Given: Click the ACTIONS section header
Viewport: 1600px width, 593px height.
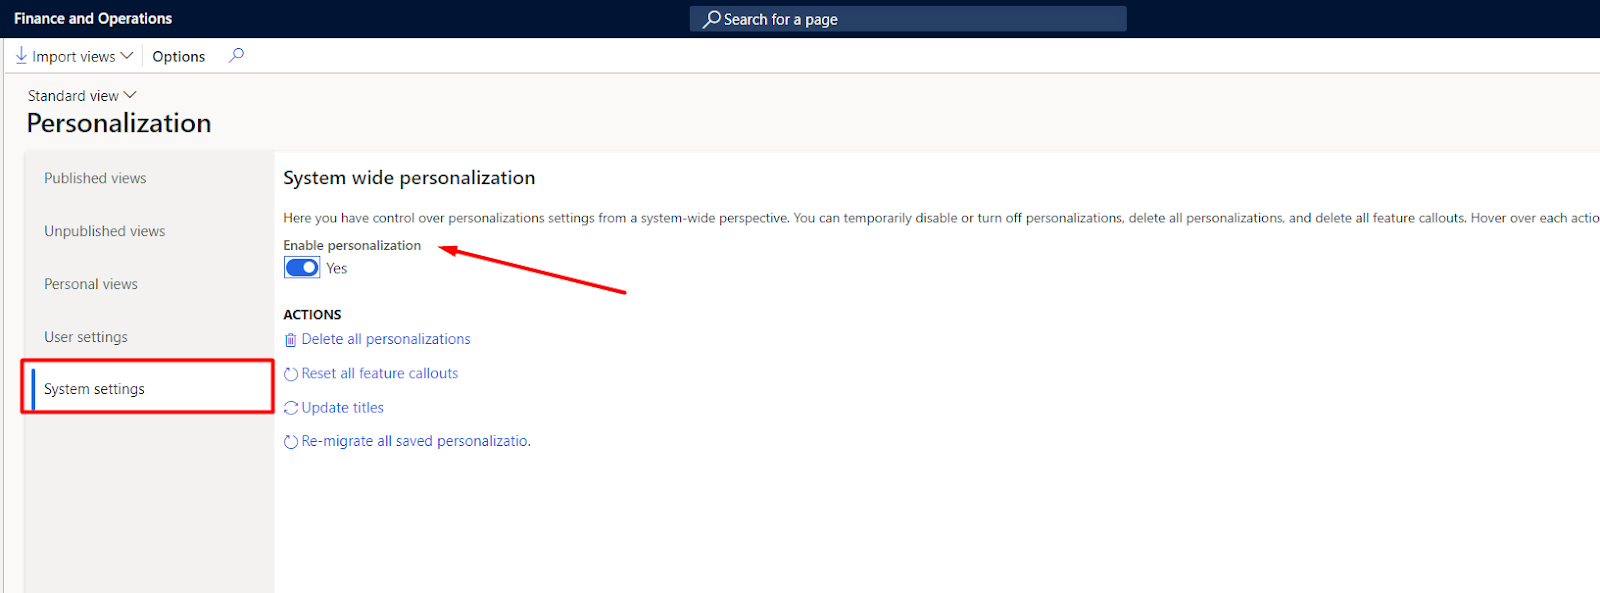Looking at the screenshot, I should 312,314.
